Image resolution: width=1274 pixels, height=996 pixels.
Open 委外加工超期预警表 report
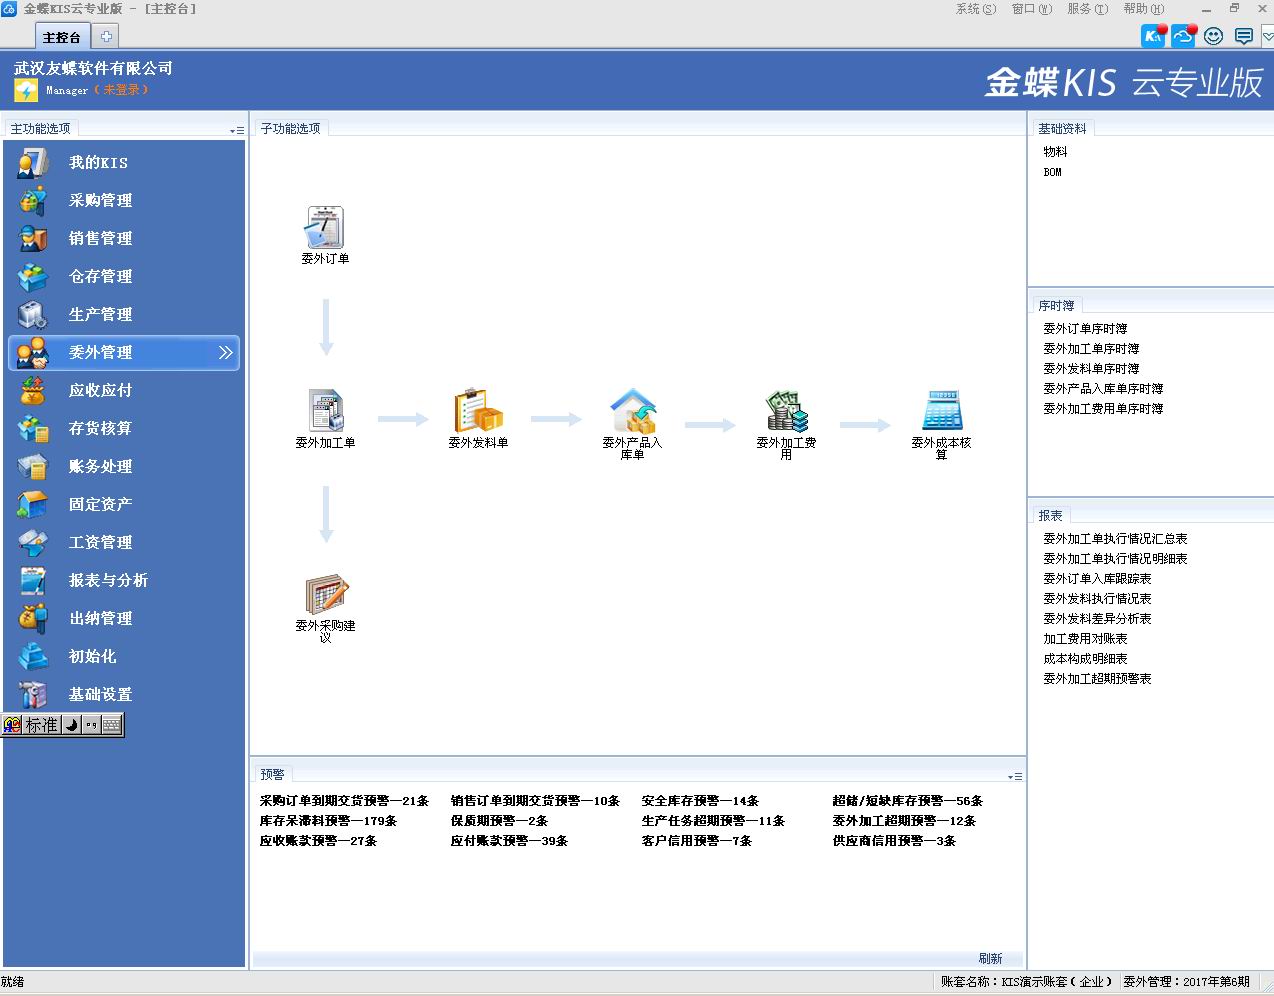click(1097, 679)
